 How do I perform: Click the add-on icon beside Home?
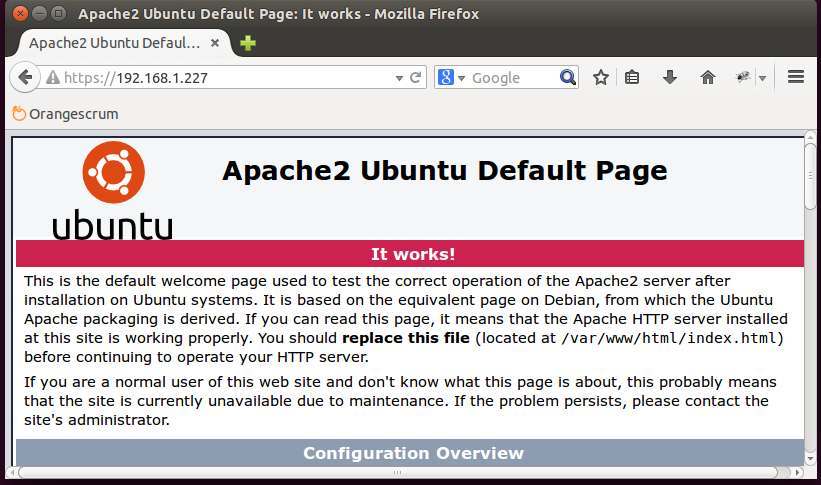742,78
